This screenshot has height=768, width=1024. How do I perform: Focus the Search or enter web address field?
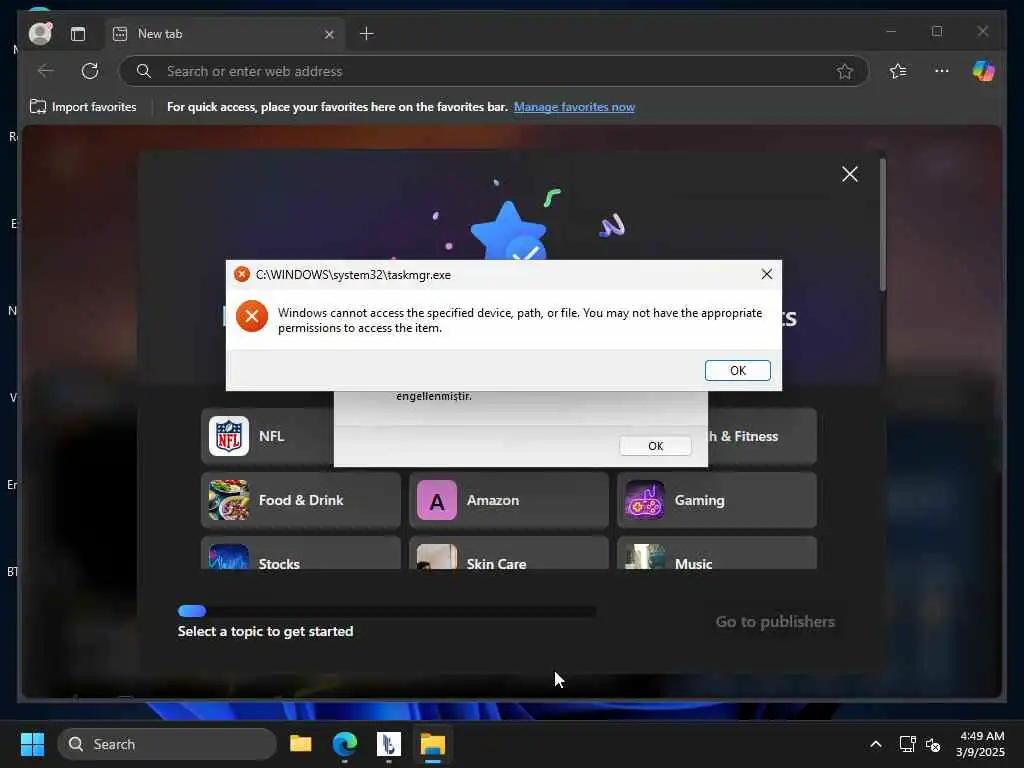pyautogui.click(x=493, y=71)
